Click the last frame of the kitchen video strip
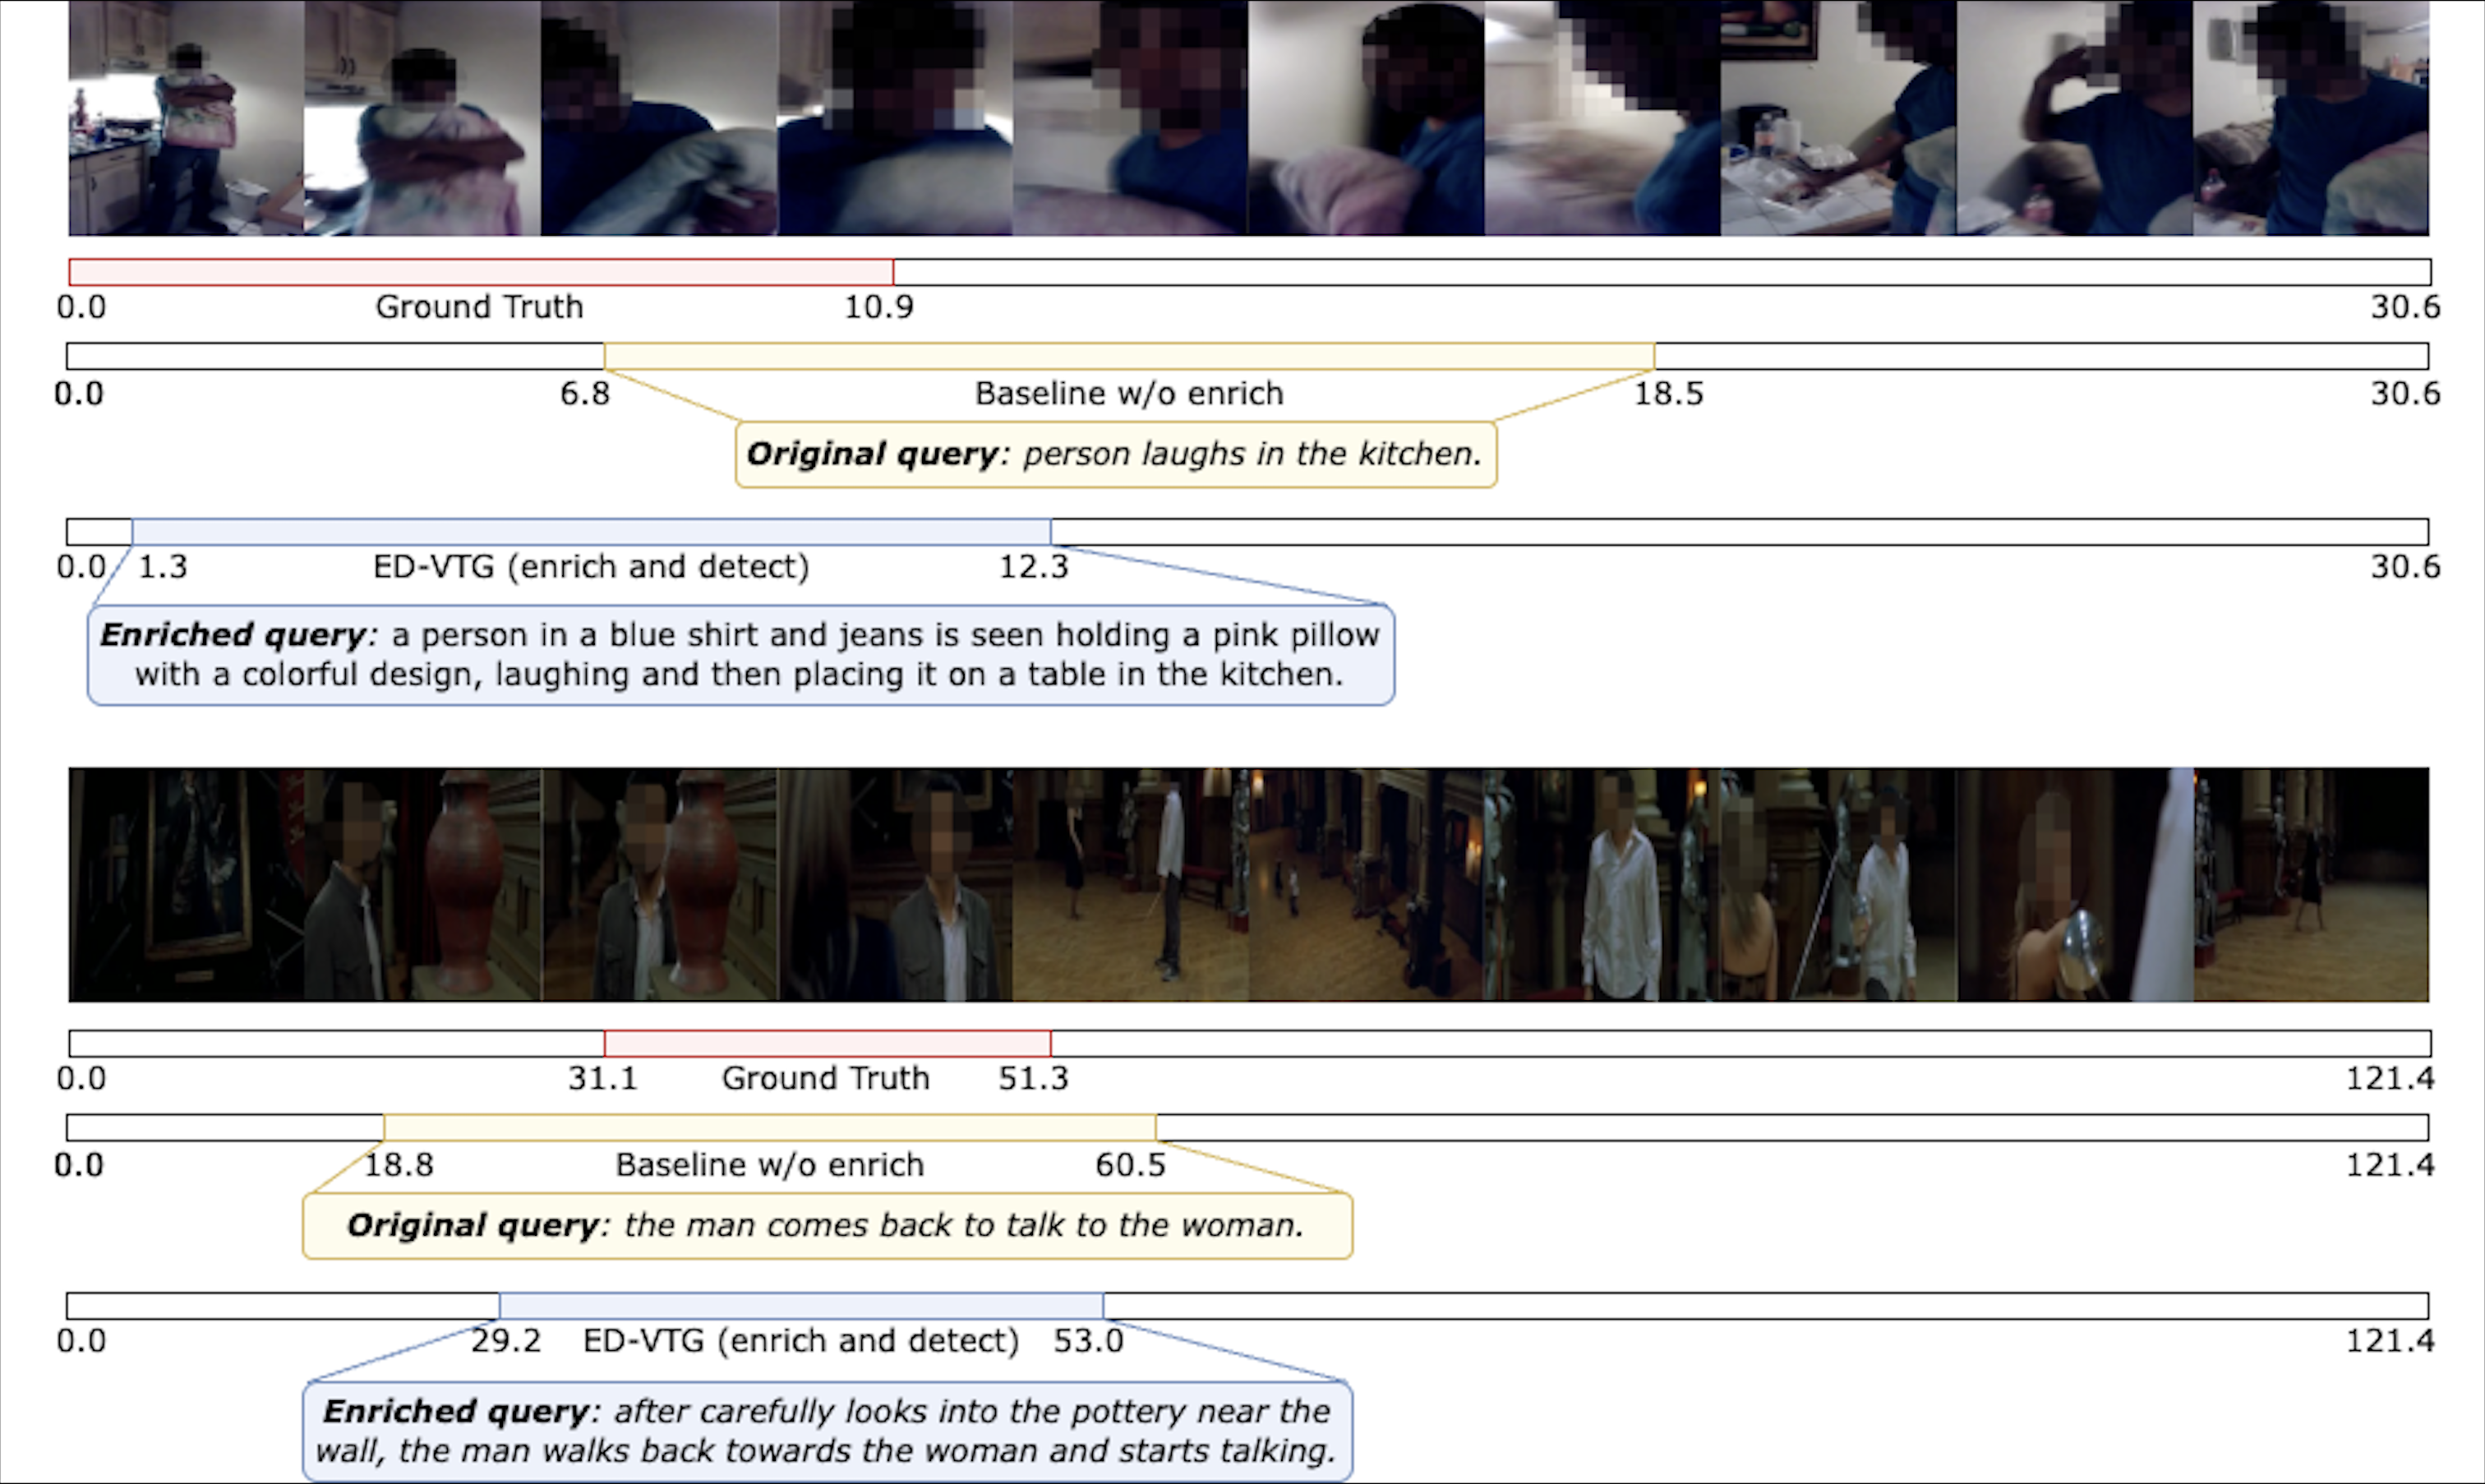The image size is (2485, 1484). click(x=2310, y=118)
